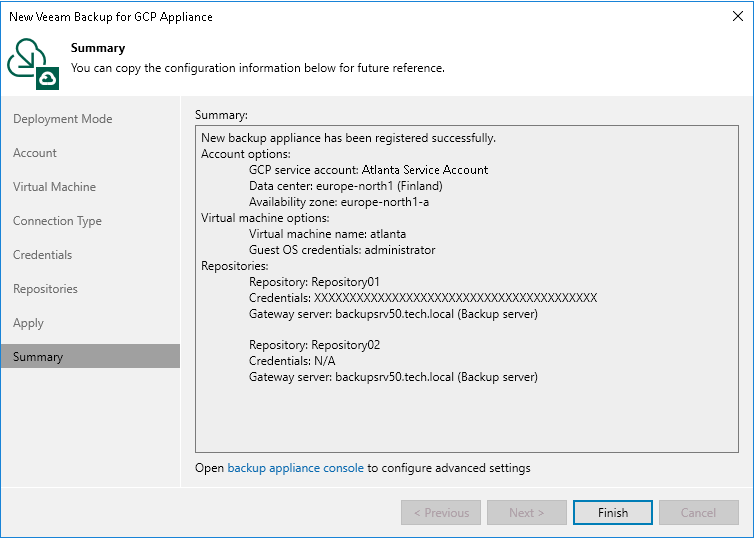This screenshot has width=754, height=538.
Task: Click the 'Credentials: N/A' line
Action: 292,361
